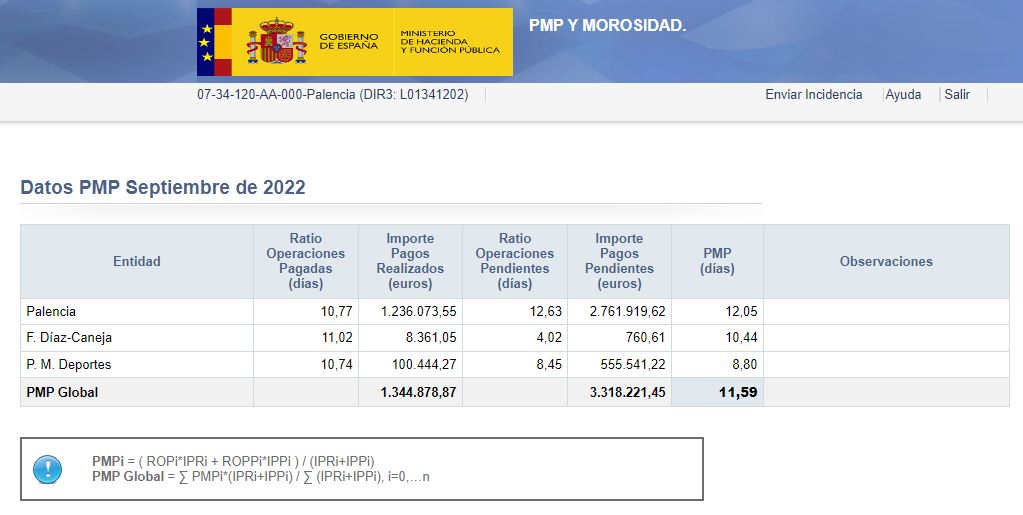Click the Importe Pagos Pendientes header
Screen dimensions: 1023x515
pos(619,261)
